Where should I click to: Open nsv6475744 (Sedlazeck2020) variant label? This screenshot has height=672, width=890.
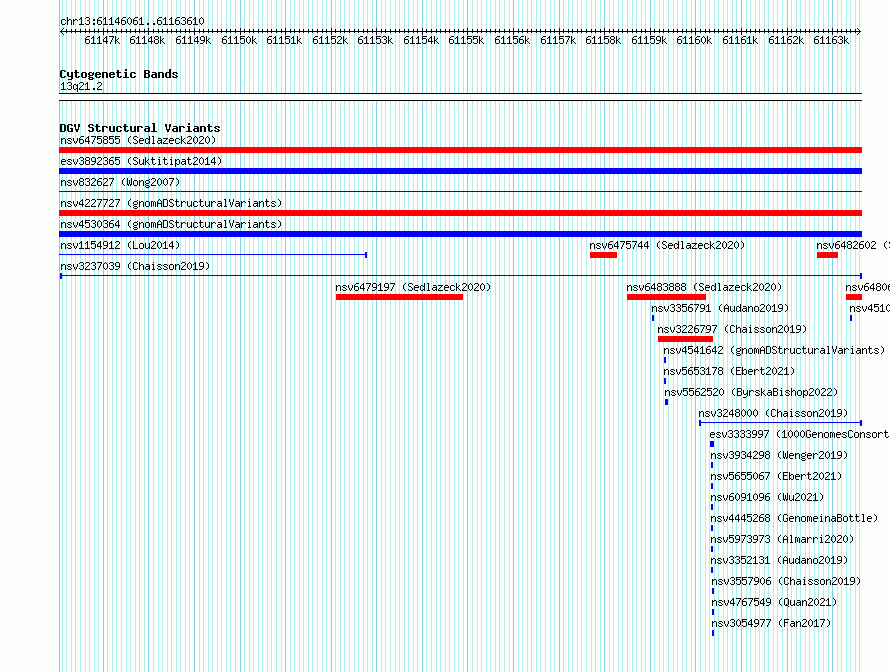click(x=667, y=245)
